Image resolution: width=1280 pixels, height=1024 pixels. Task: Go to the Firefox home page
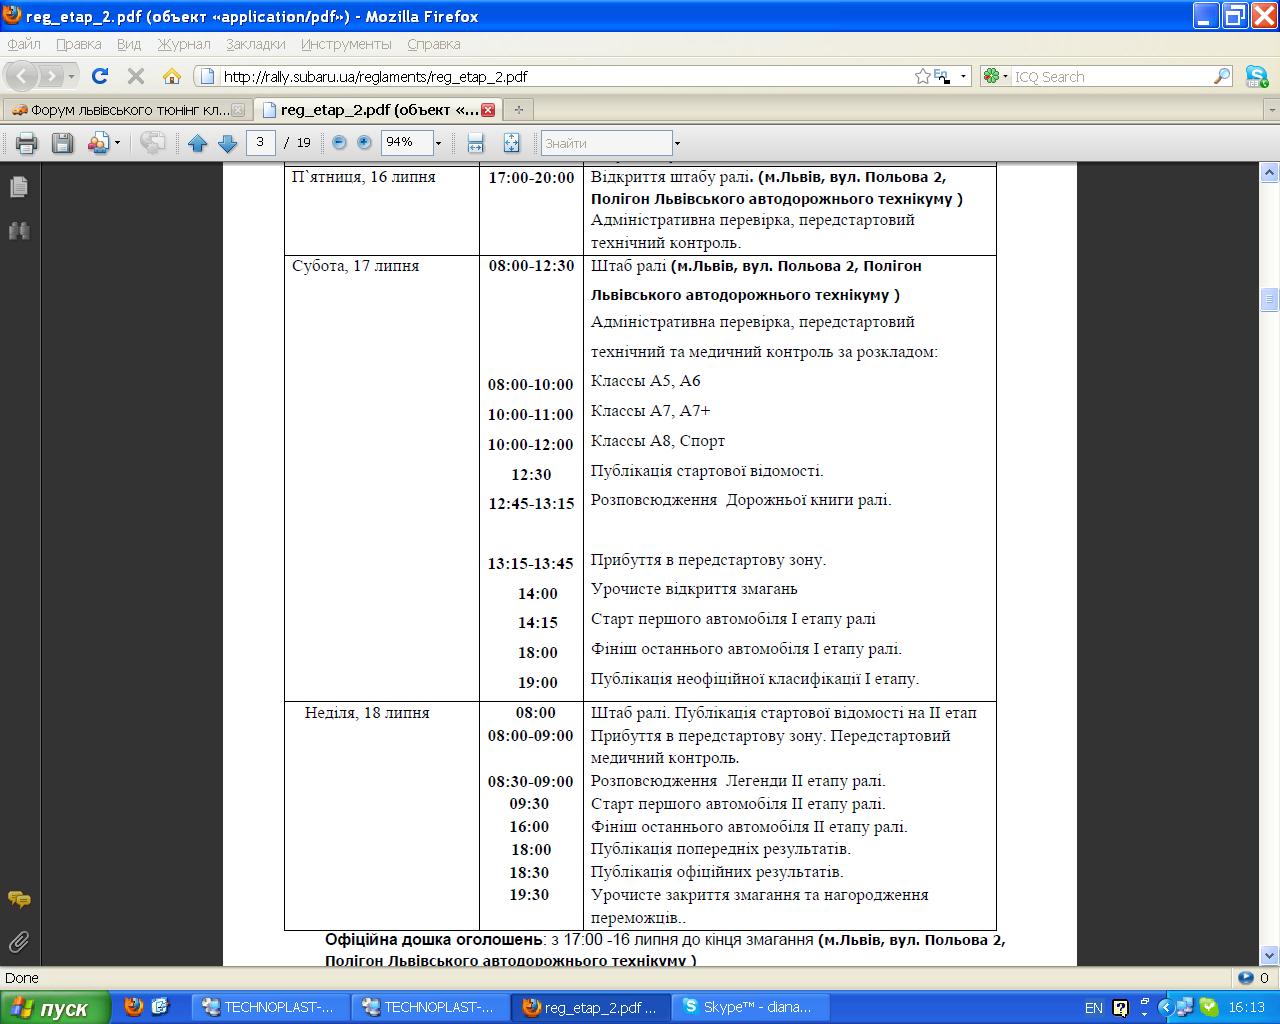click(172, 76)
